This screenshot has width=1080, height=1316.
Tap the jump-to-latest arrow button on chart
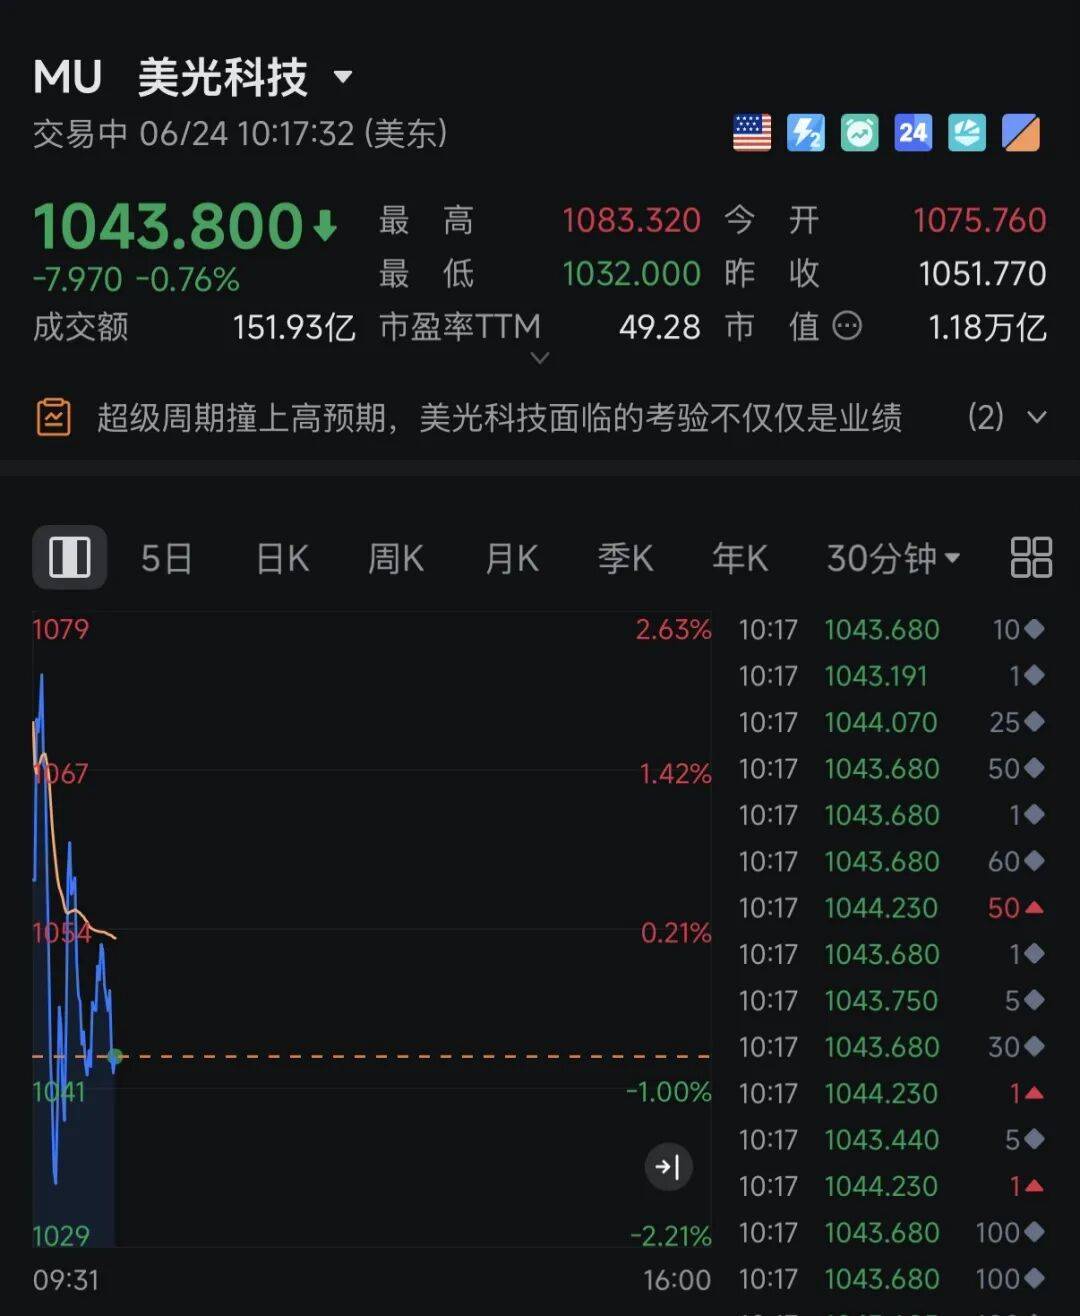tap(668, 1166)
